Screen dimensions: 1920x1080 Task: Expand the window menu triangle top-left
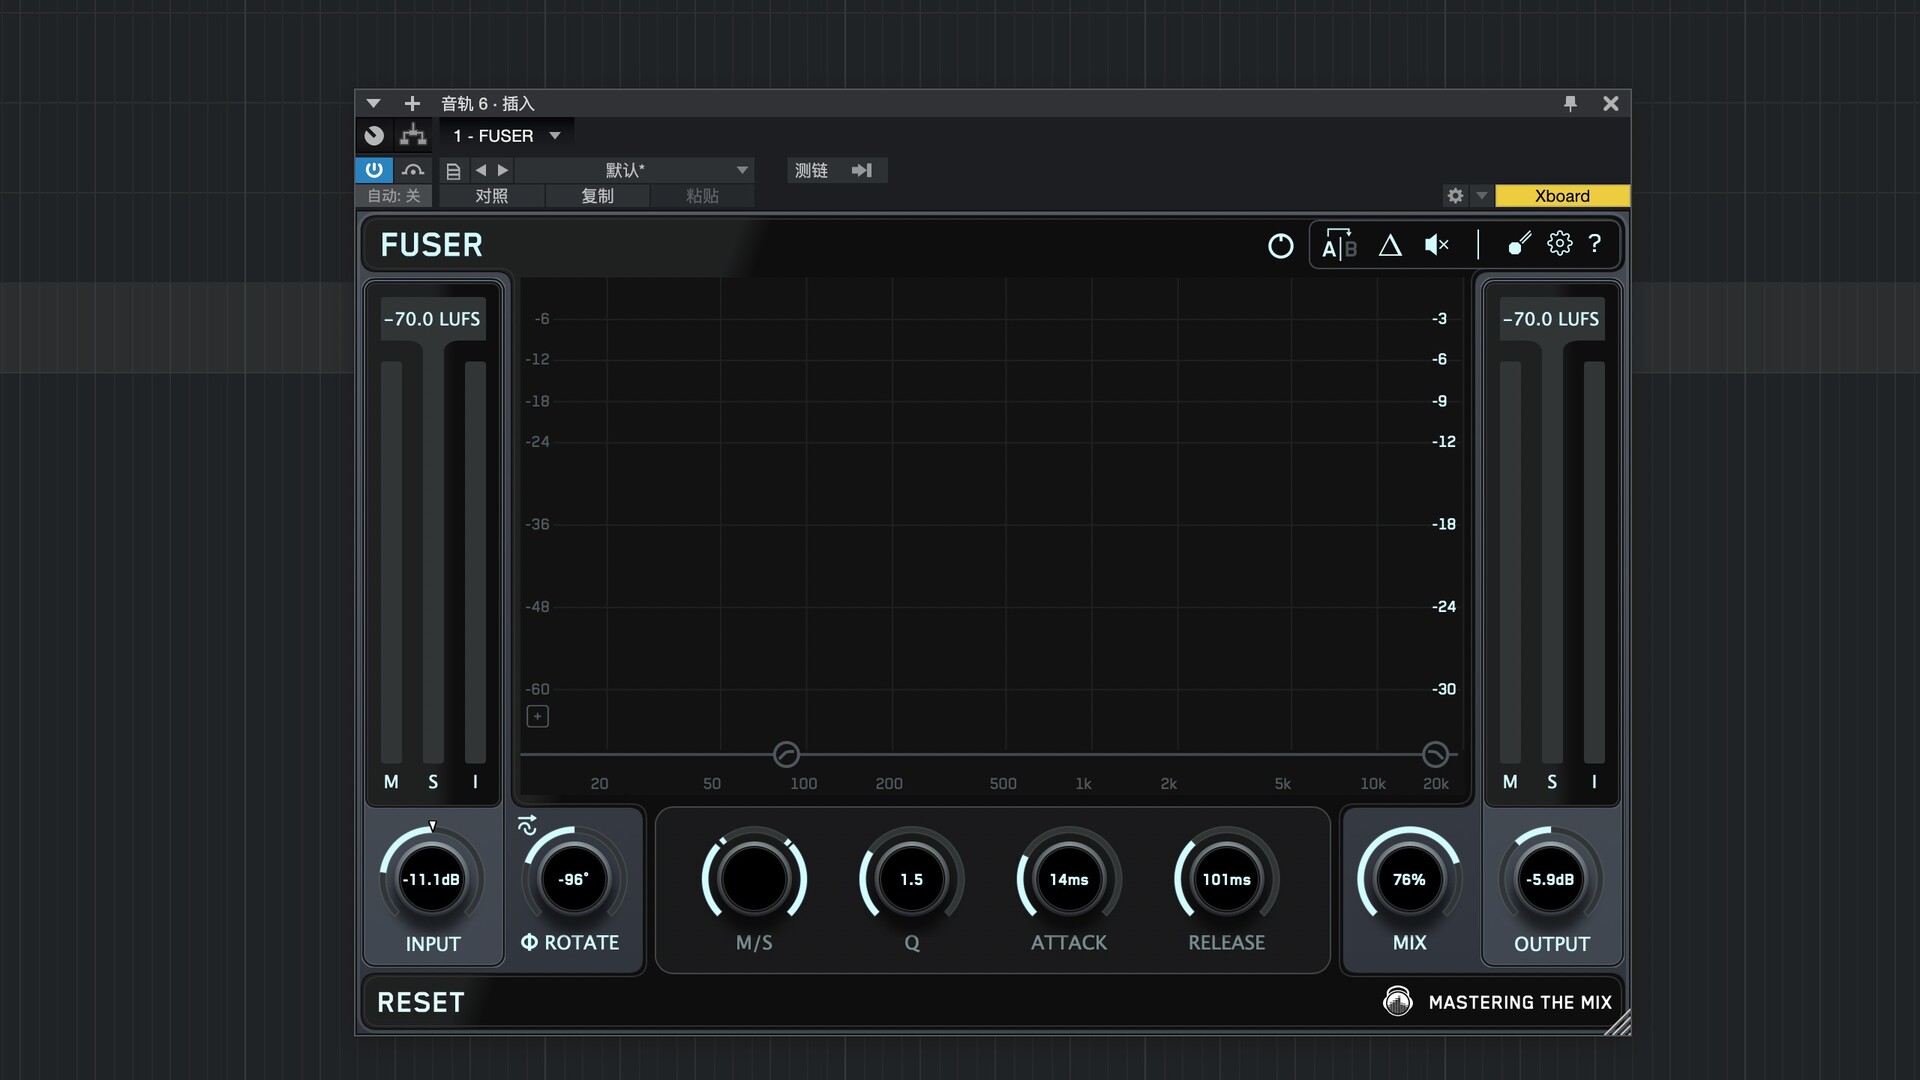[x=373, y=103]
